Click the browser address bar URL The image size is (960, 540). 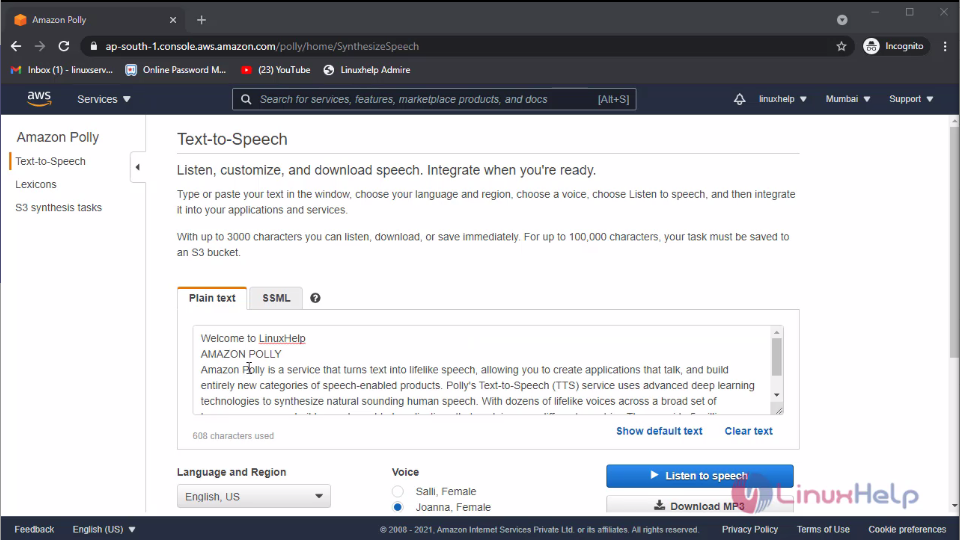(x=262, y=46)
